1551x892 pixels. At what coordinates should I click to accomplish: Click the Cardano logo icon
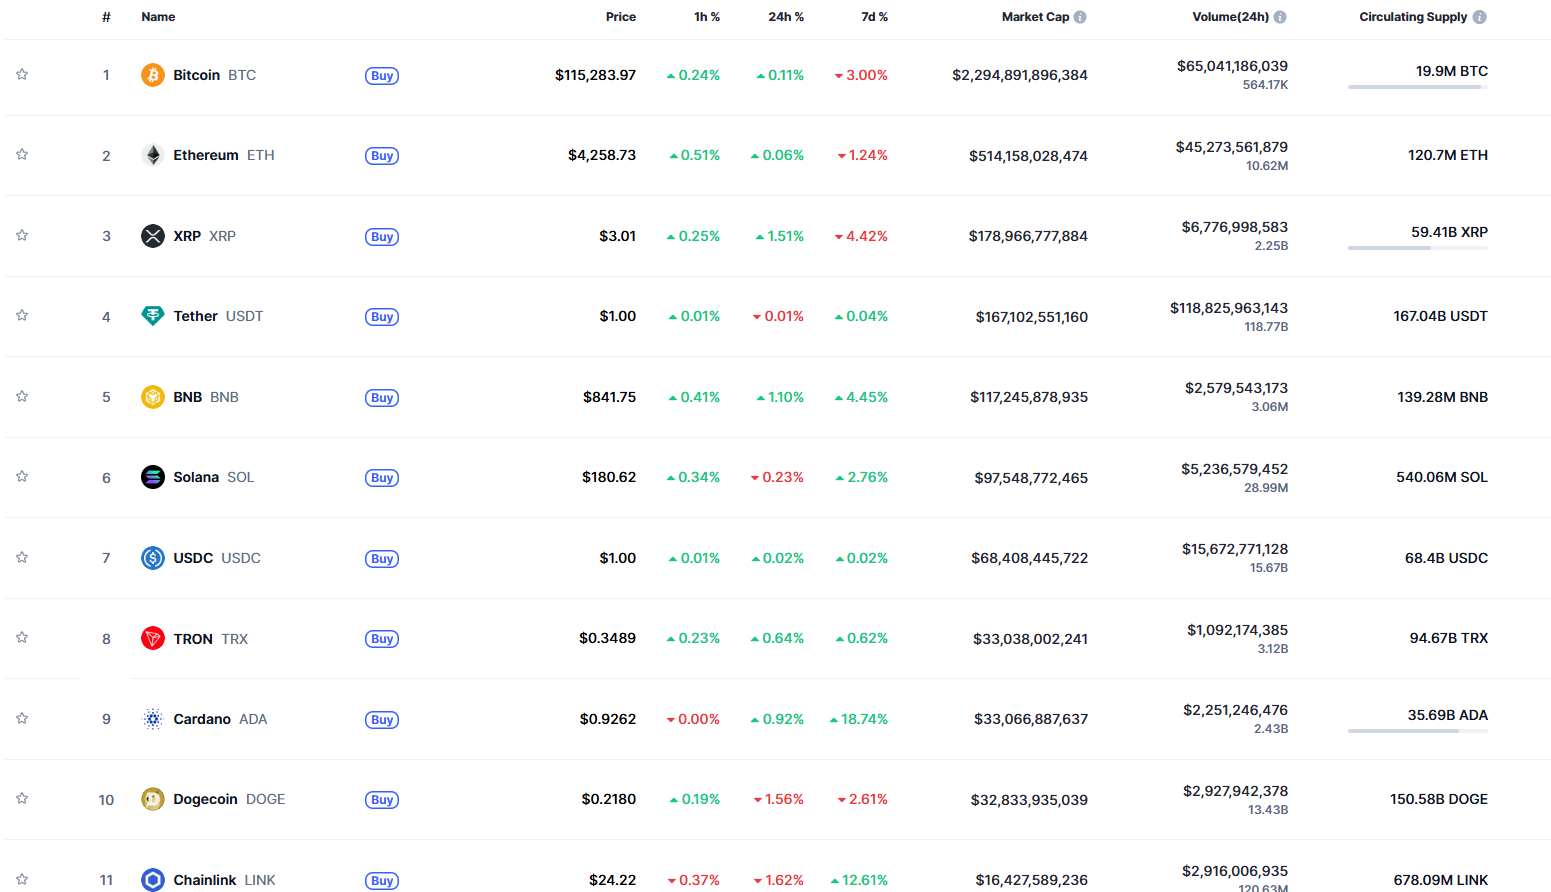click(152, 719)
